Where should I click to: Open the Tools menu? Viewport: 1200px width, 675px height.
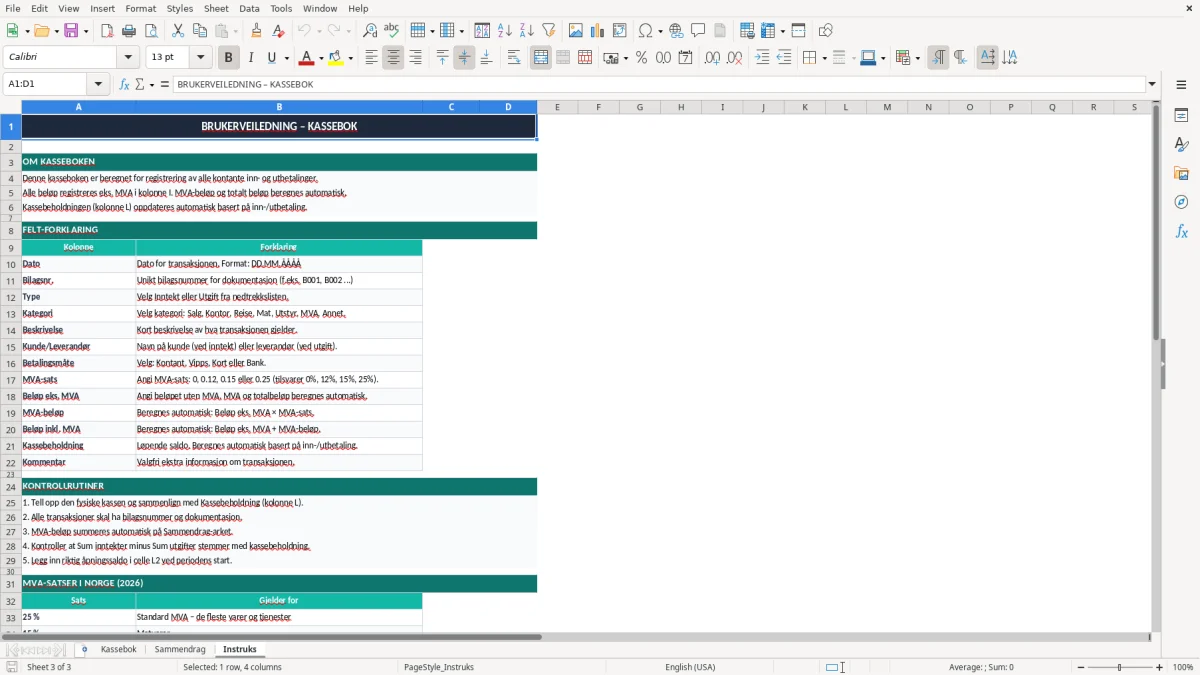(281, 8)
